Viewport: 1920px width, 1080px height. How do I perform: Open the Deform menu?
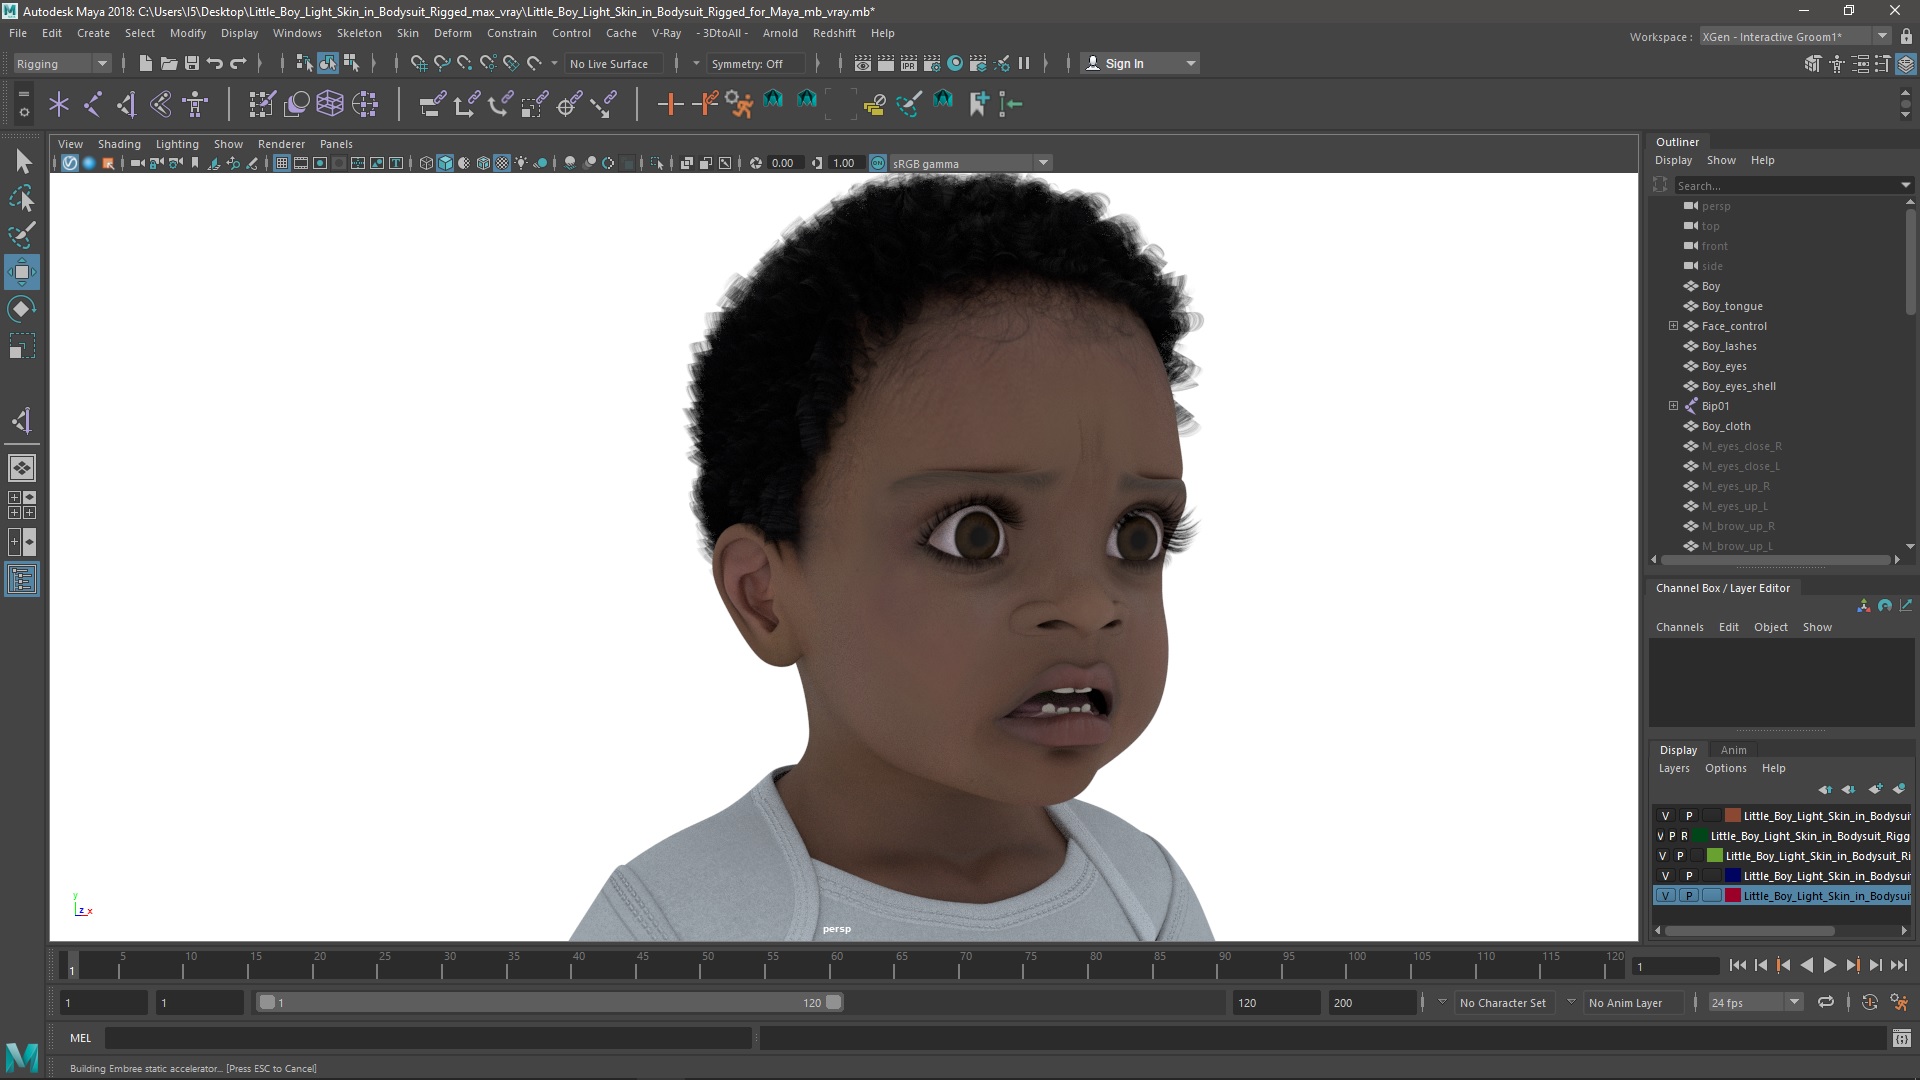pos(452,33)
